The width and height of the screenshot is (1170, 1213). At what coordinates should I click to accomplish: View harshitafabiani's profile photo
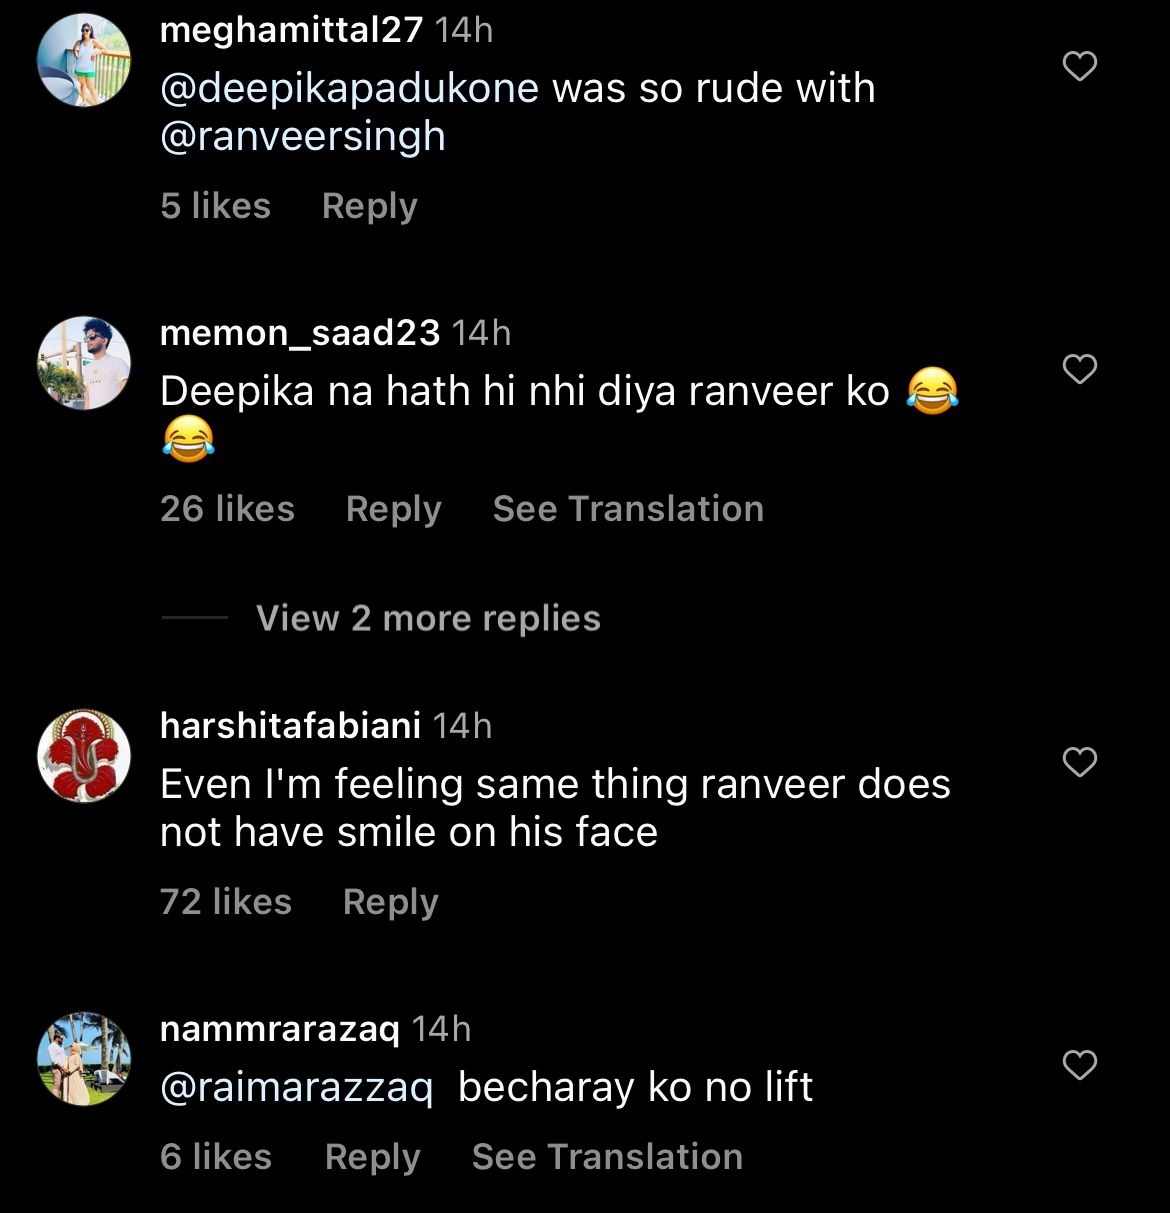[84, 756]
